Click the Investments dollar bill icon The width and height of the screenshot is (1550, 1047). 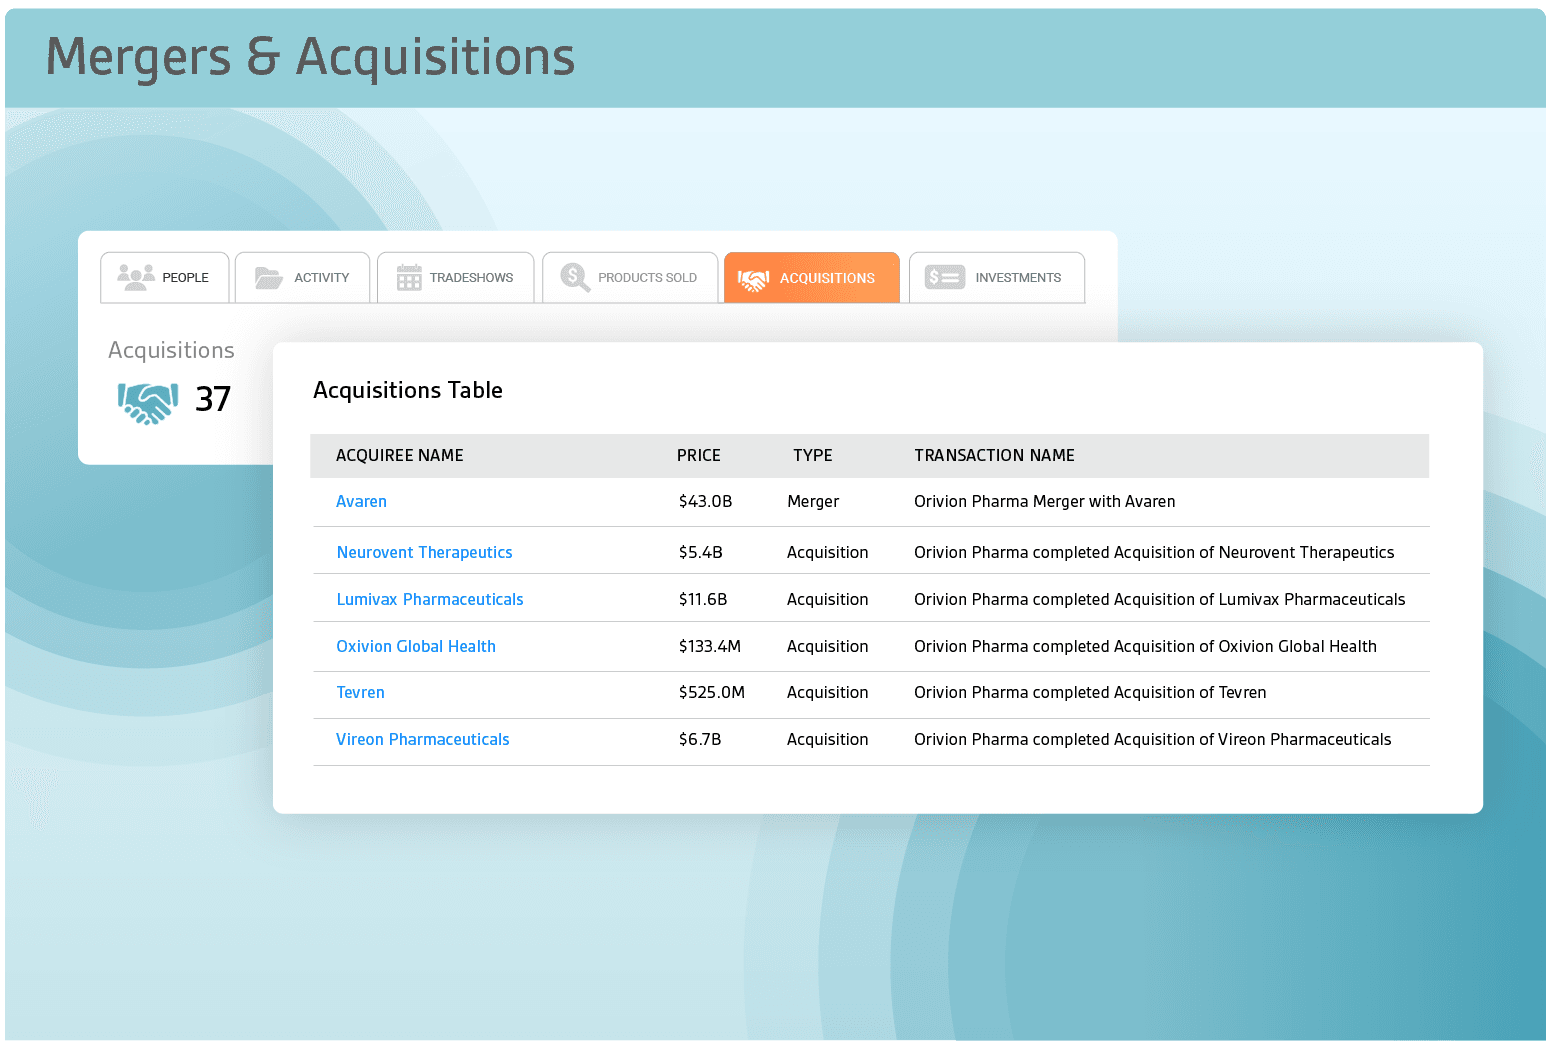coord(945,277)
